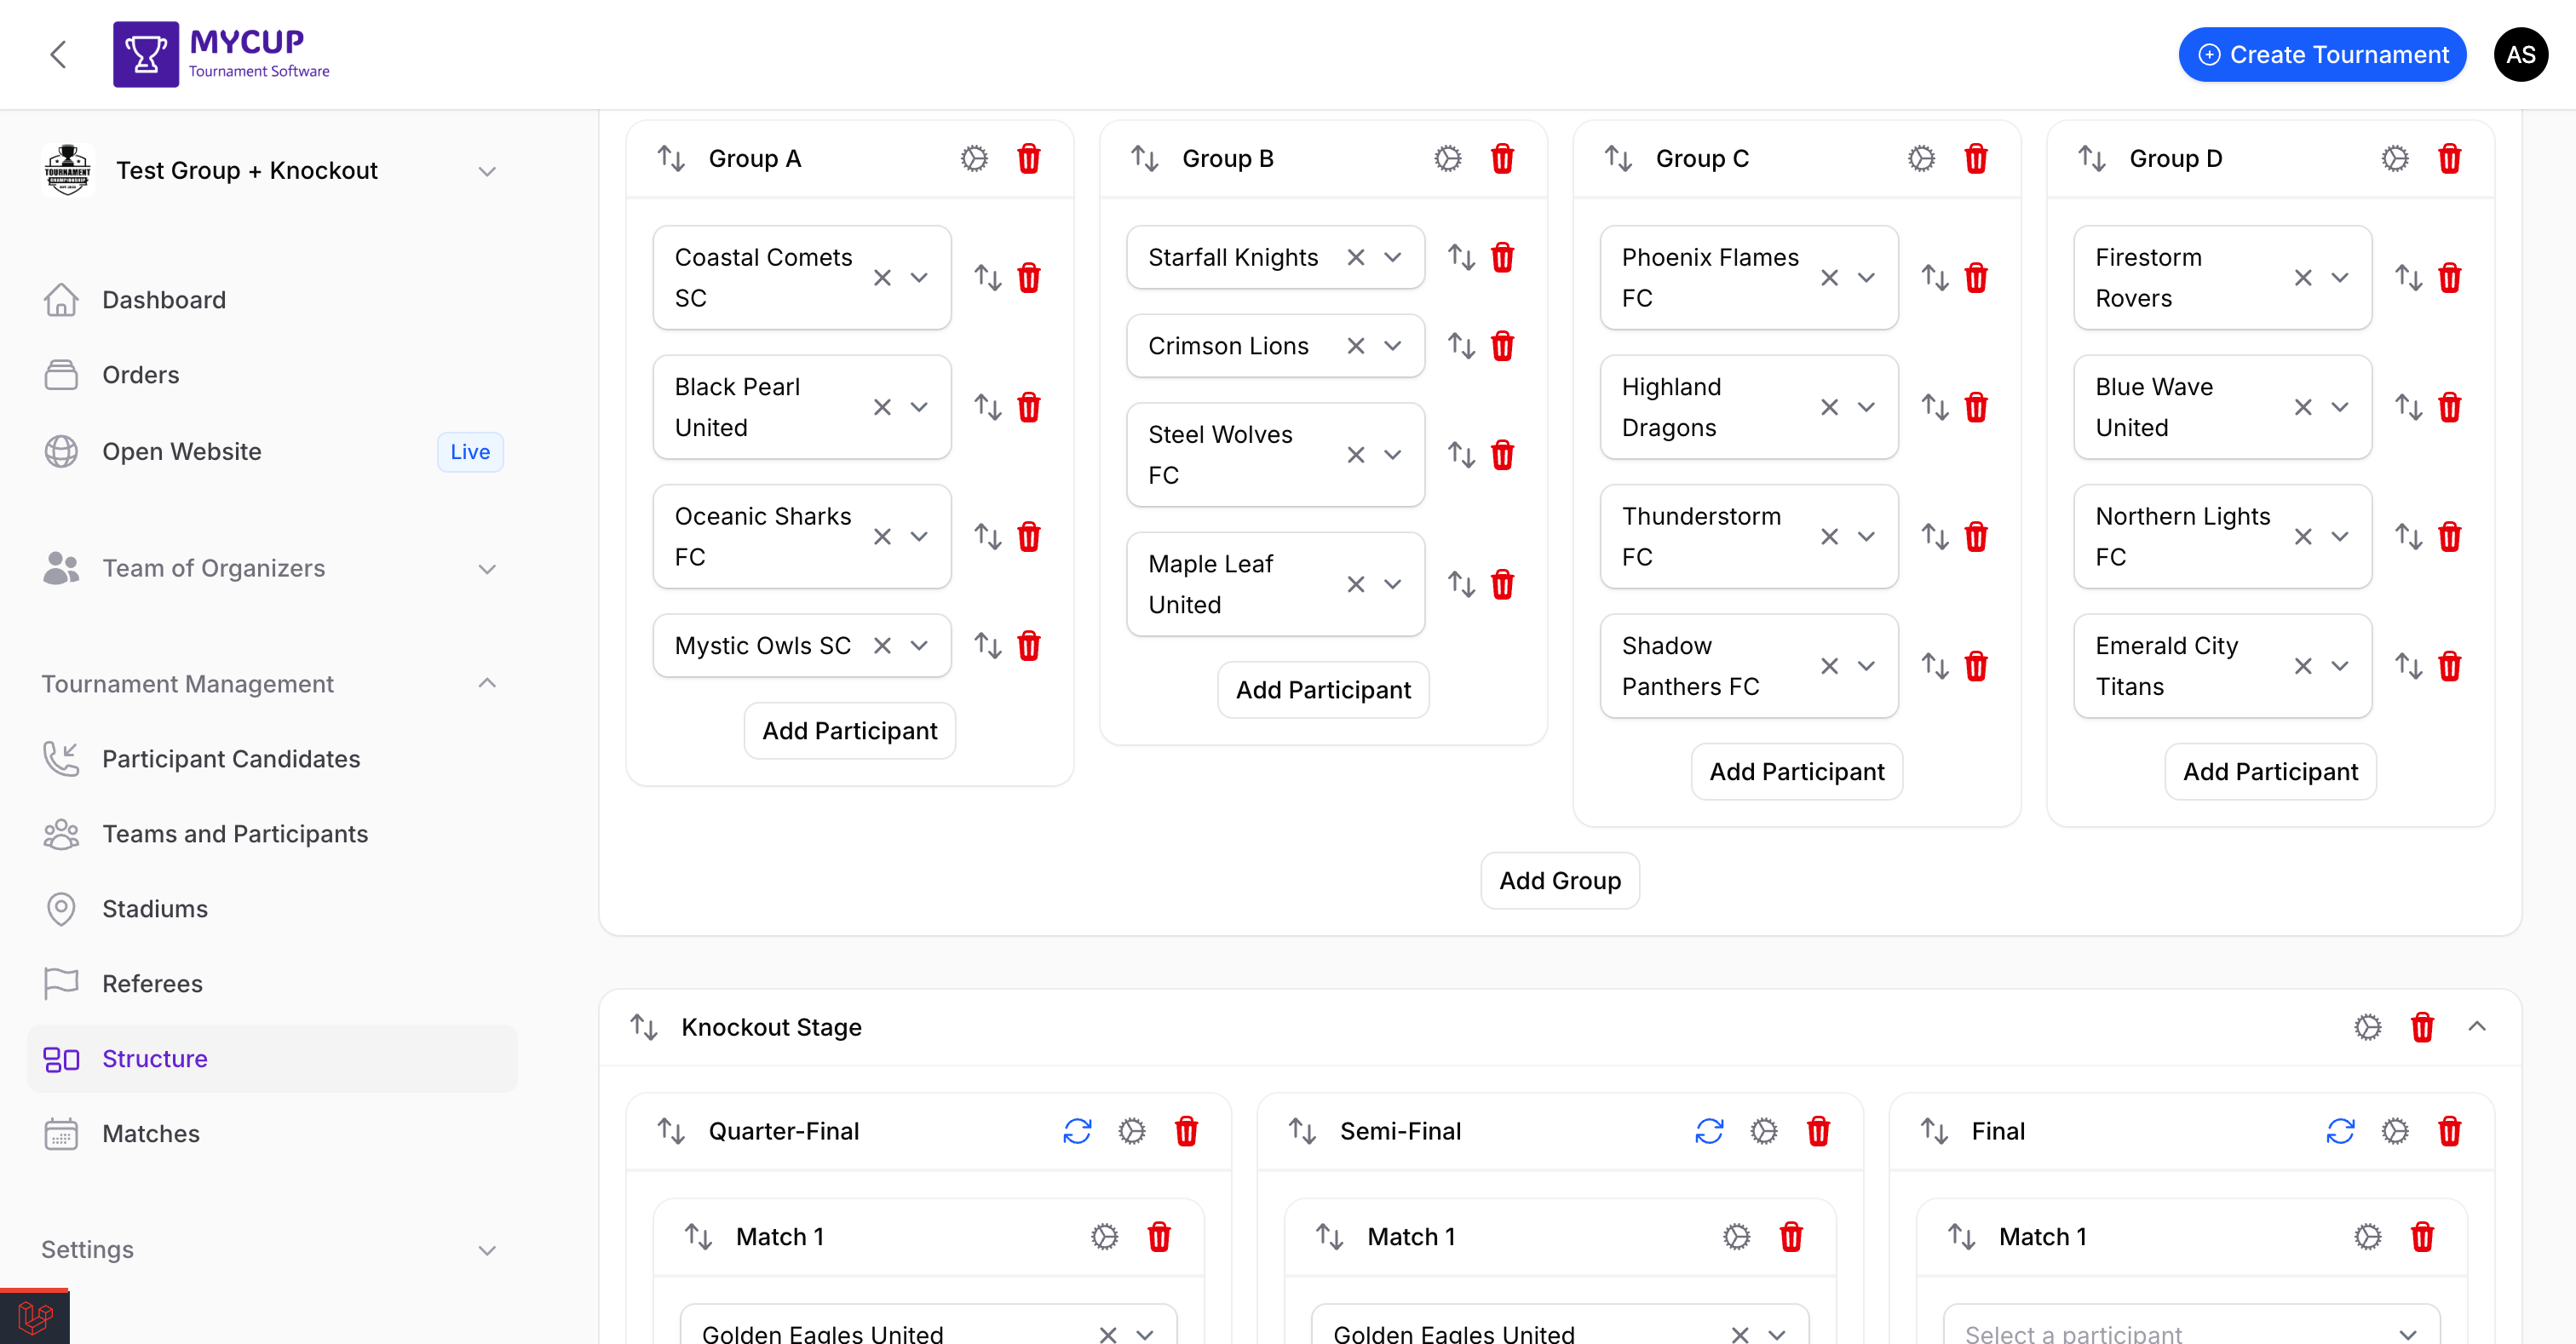This screenshot has width=2576, height=1344.
Task: Clear Starfall Knights selection with X
Action: point(1355,257)
